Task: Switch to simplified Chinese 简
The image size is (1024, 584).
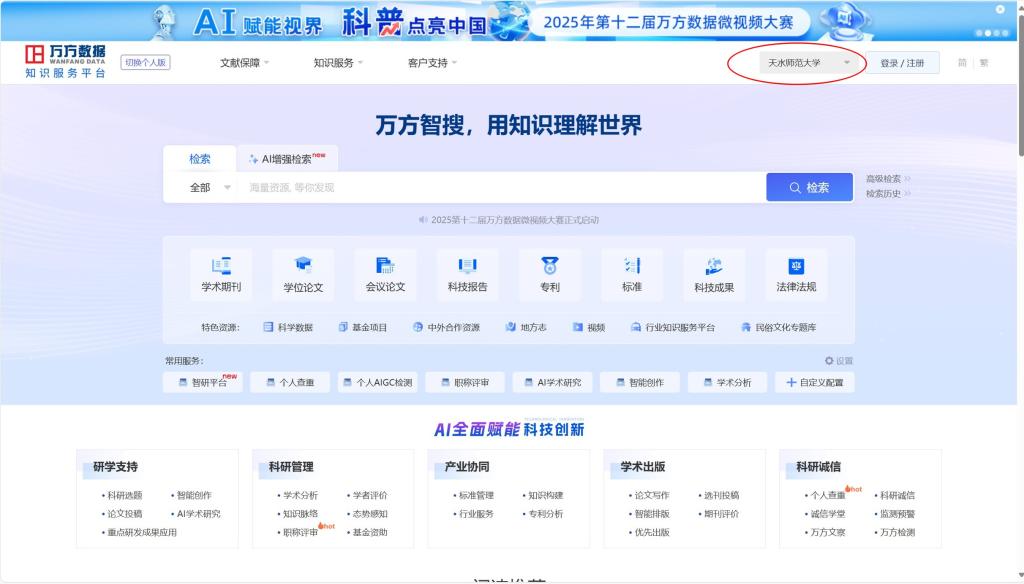Action: click(x=962, y=63)
